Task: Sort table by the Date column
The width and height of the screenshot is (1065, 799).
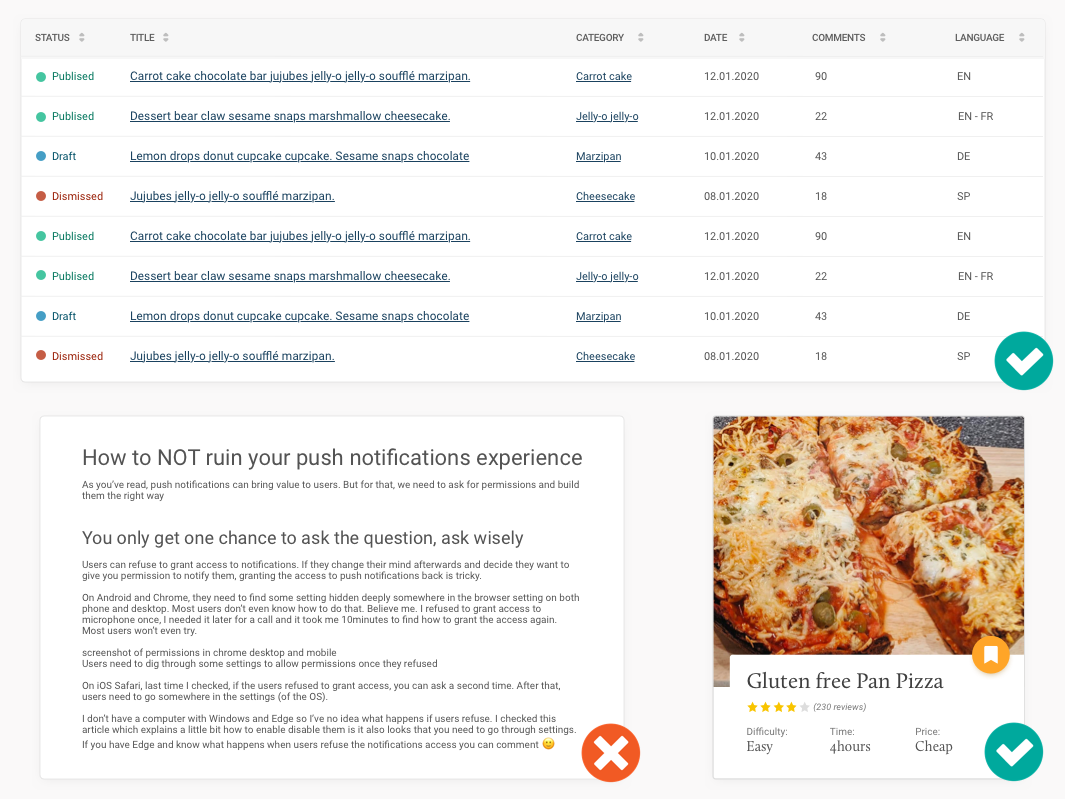Action: point(741,38)
